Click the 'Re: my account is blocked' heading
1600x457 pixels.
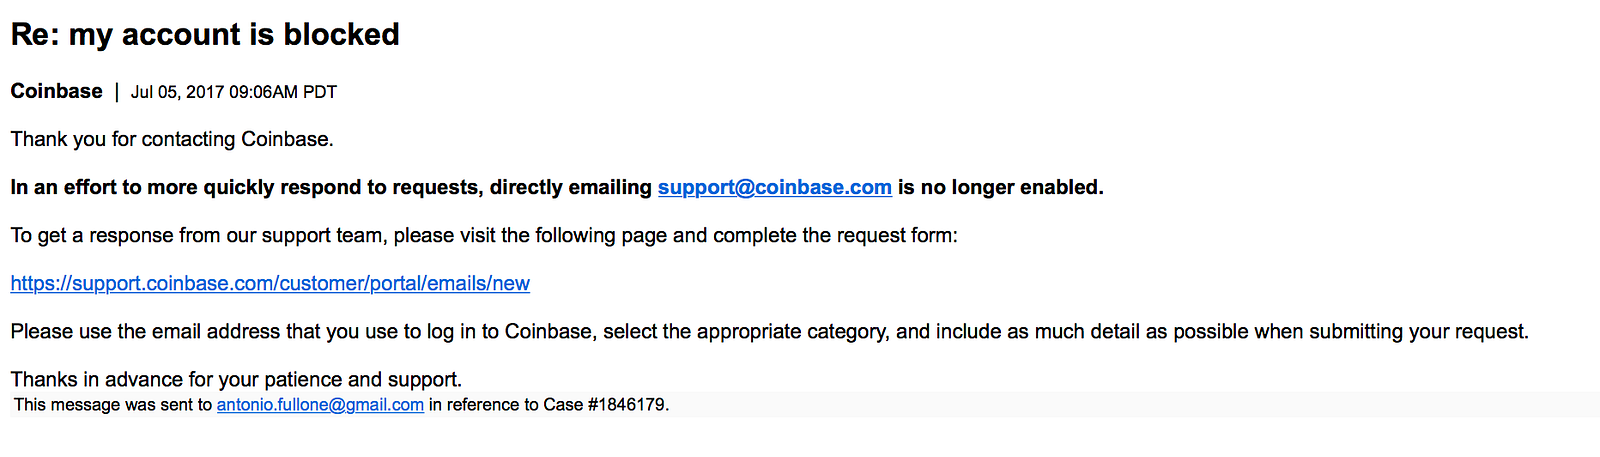(x=205, y=35)
